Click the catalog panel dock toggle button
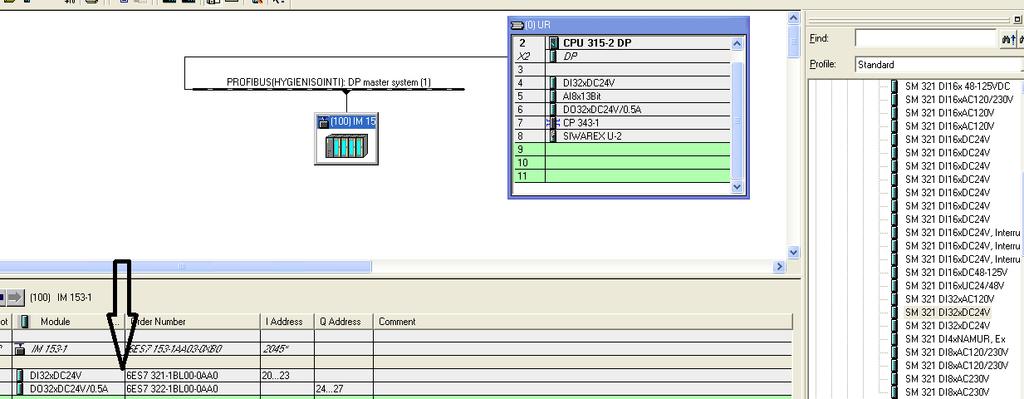1024x399 pixels. (x=1018, y=20)
